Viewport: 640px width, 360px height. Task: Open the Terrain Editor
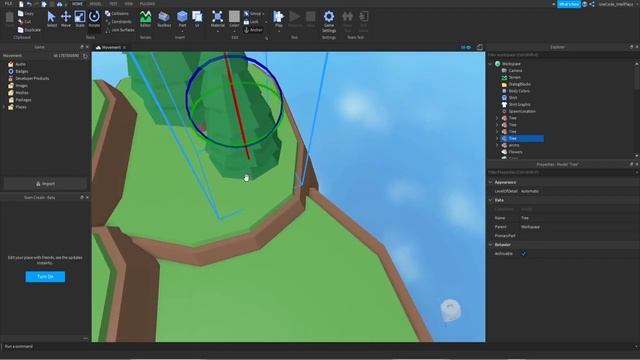(x=145, y=19)
